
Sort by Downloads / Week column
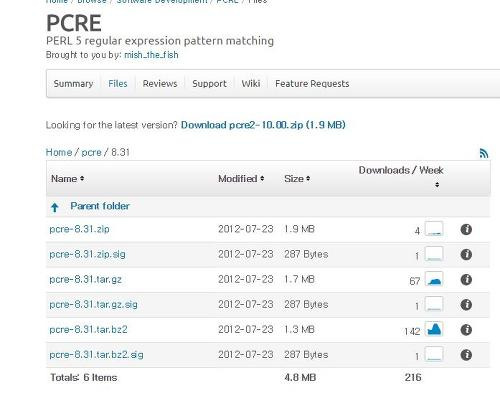coord(401,176)
